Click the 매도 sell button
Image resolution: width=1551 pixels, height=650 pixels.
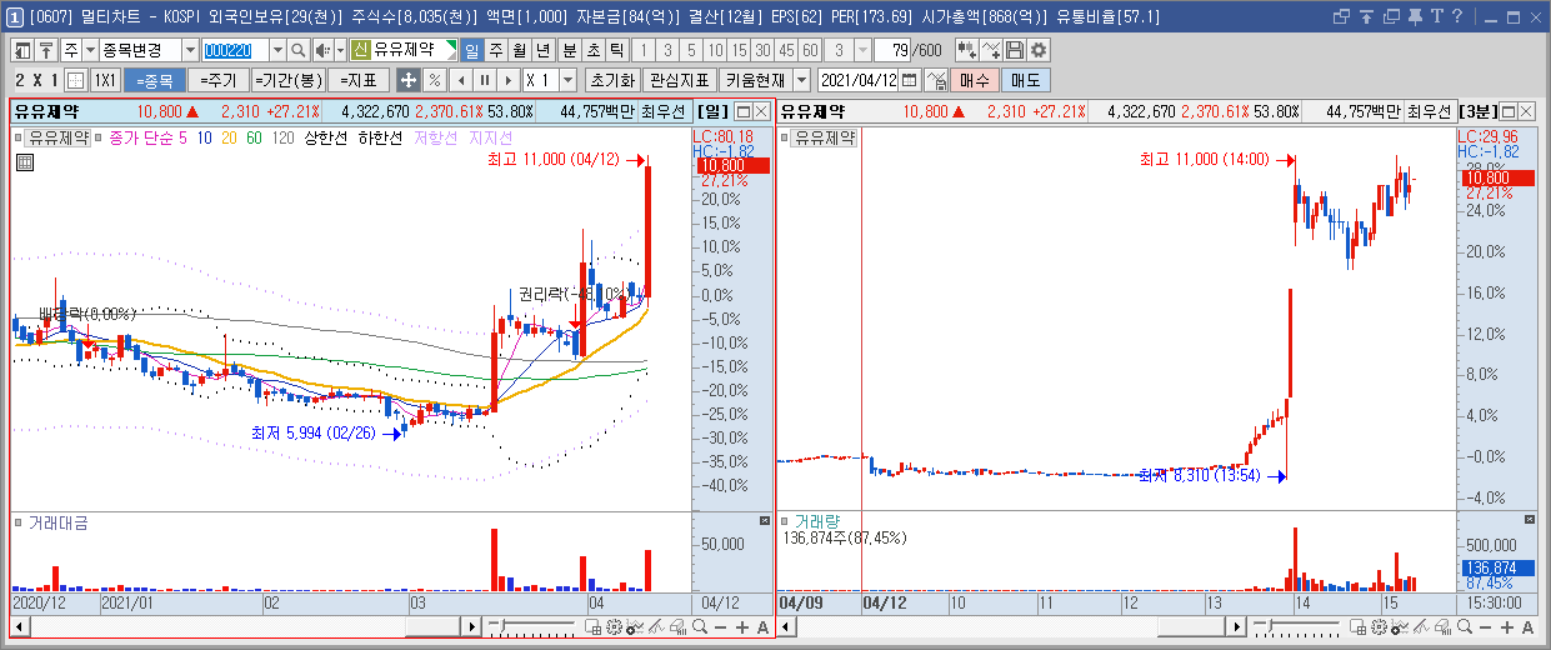(1024, 80)
